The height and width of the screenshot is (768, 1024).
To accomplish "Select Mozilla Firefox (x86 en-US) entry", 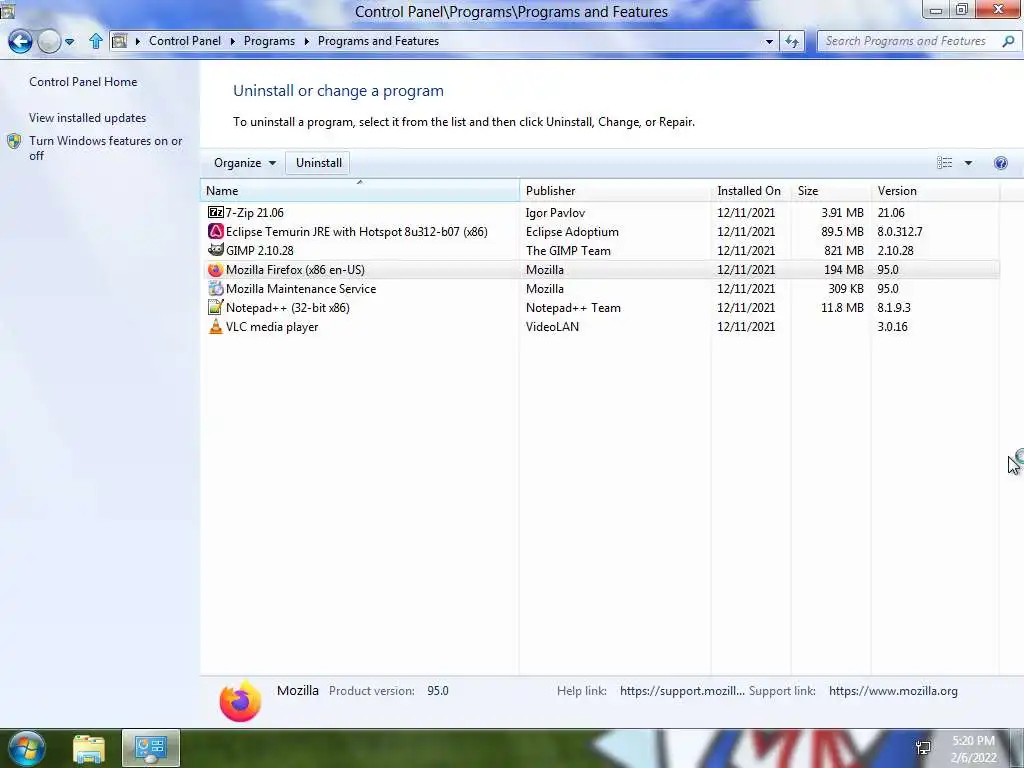I will click(x=600, y=270).
